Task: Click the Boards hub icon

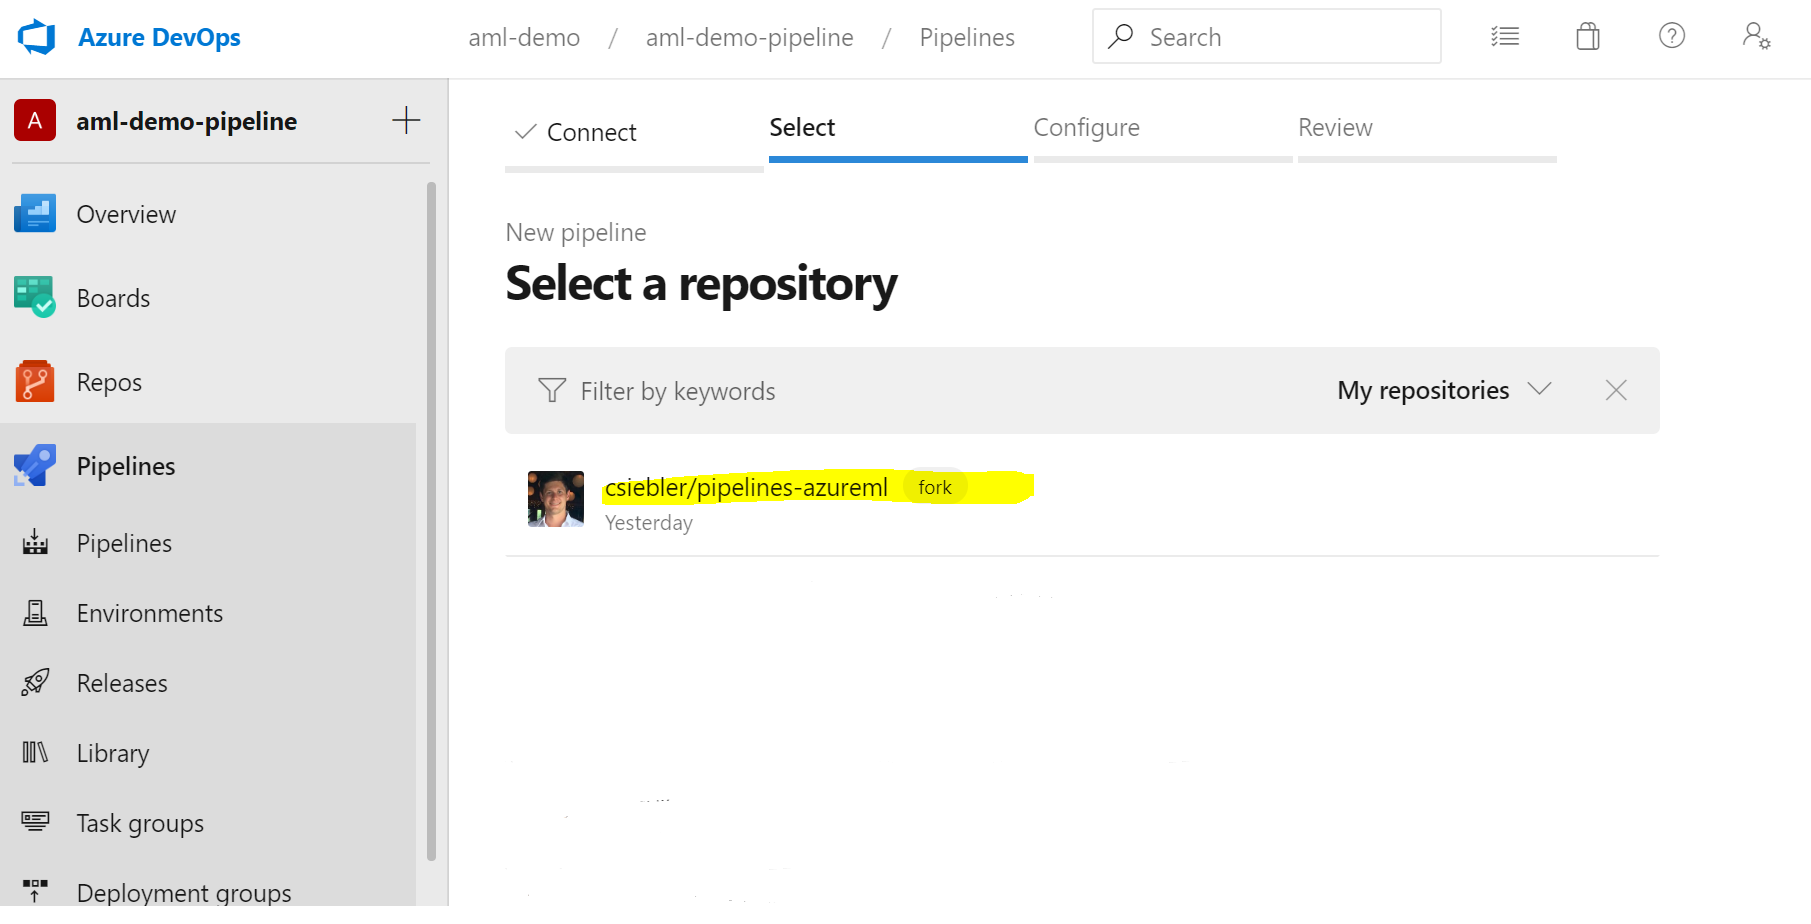Action: pyautogui.click(x=35, y=297)
